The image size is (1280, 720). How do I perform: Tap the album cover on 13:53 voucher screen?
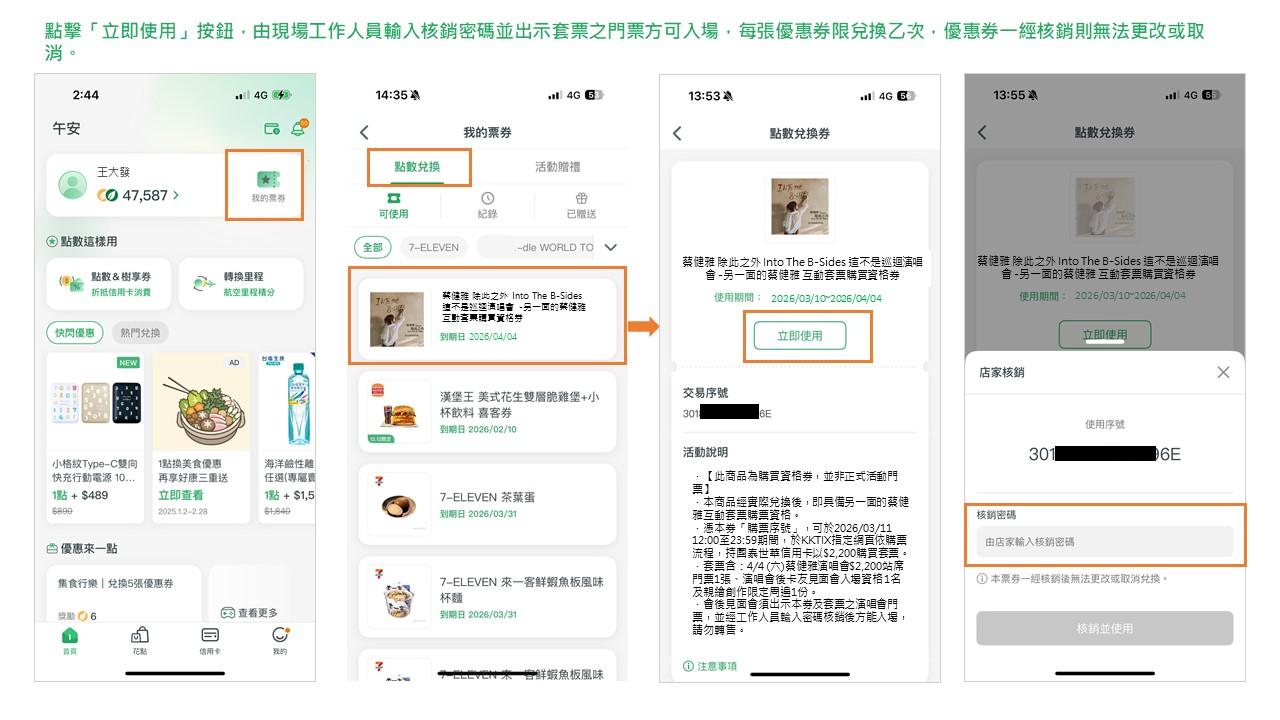[799, 209]
